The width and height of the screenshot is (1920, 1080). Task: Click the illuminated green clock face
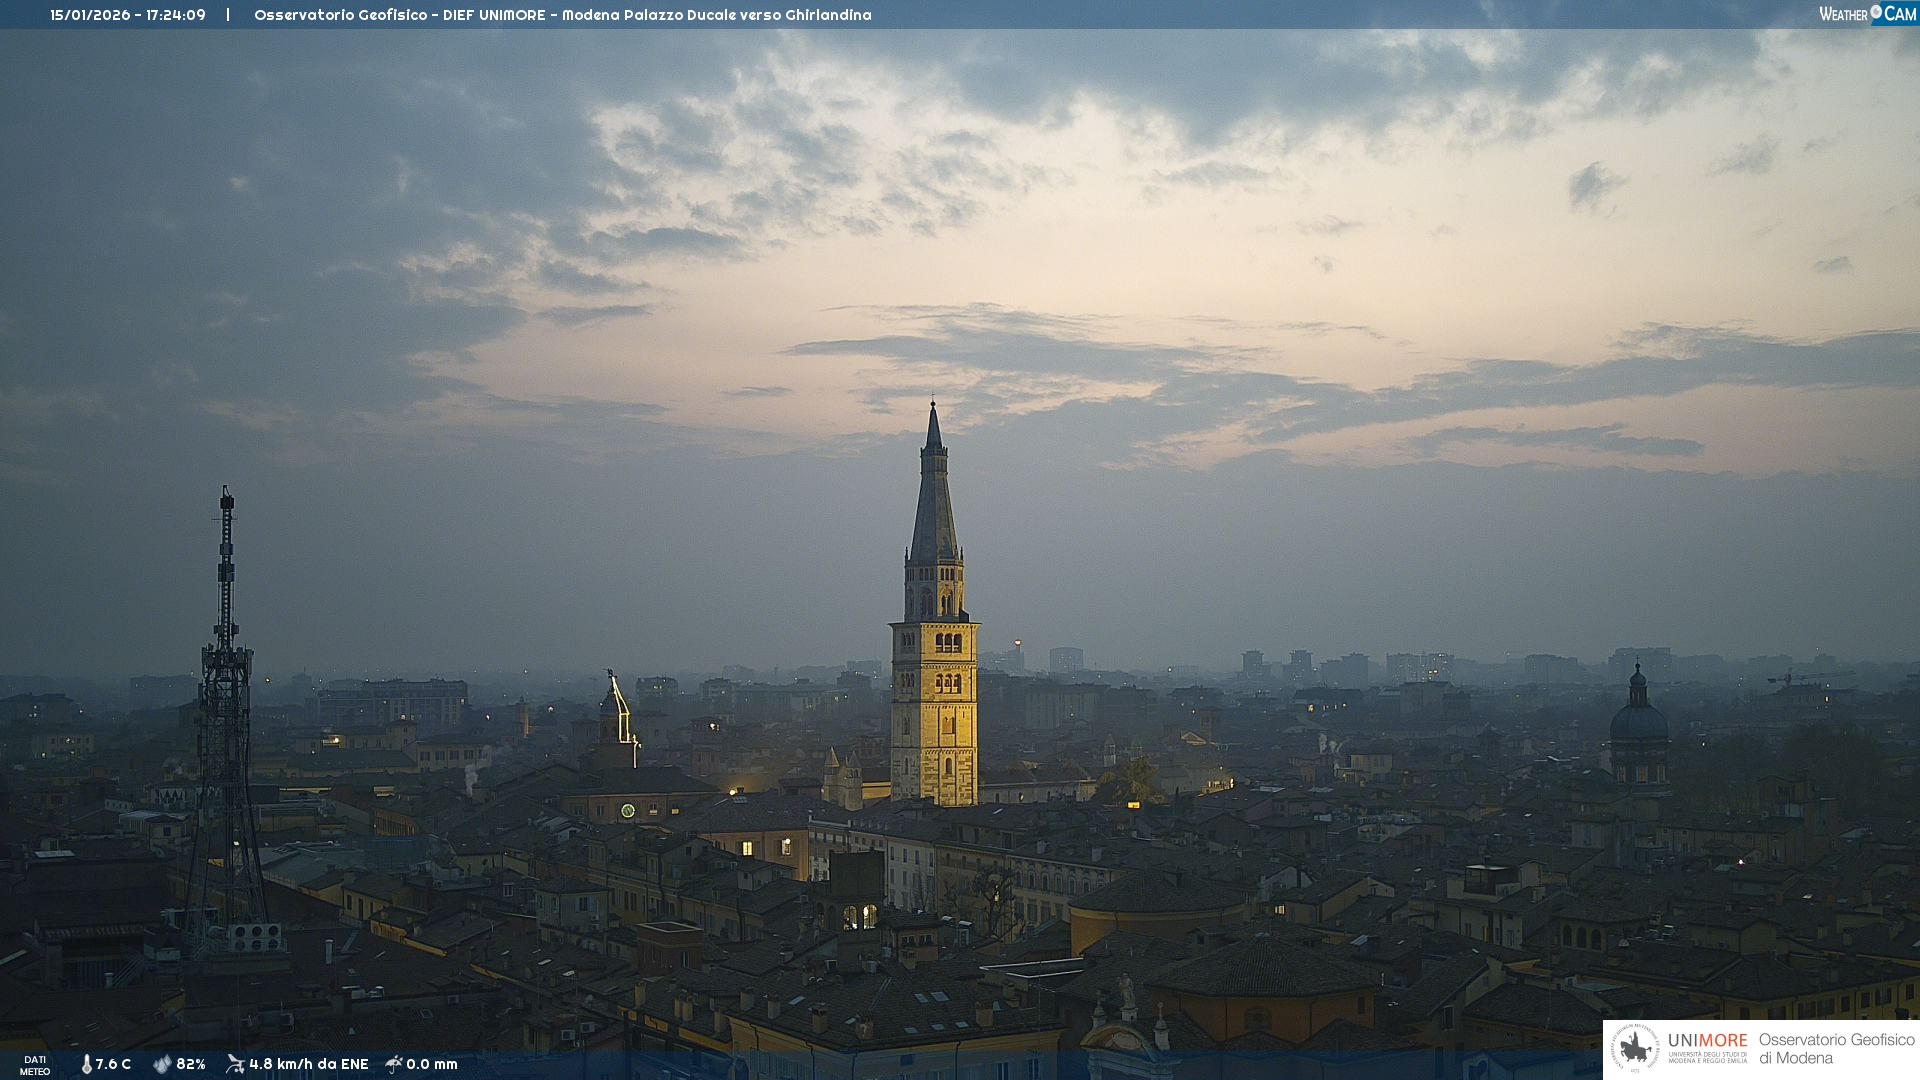click(627, 810)
